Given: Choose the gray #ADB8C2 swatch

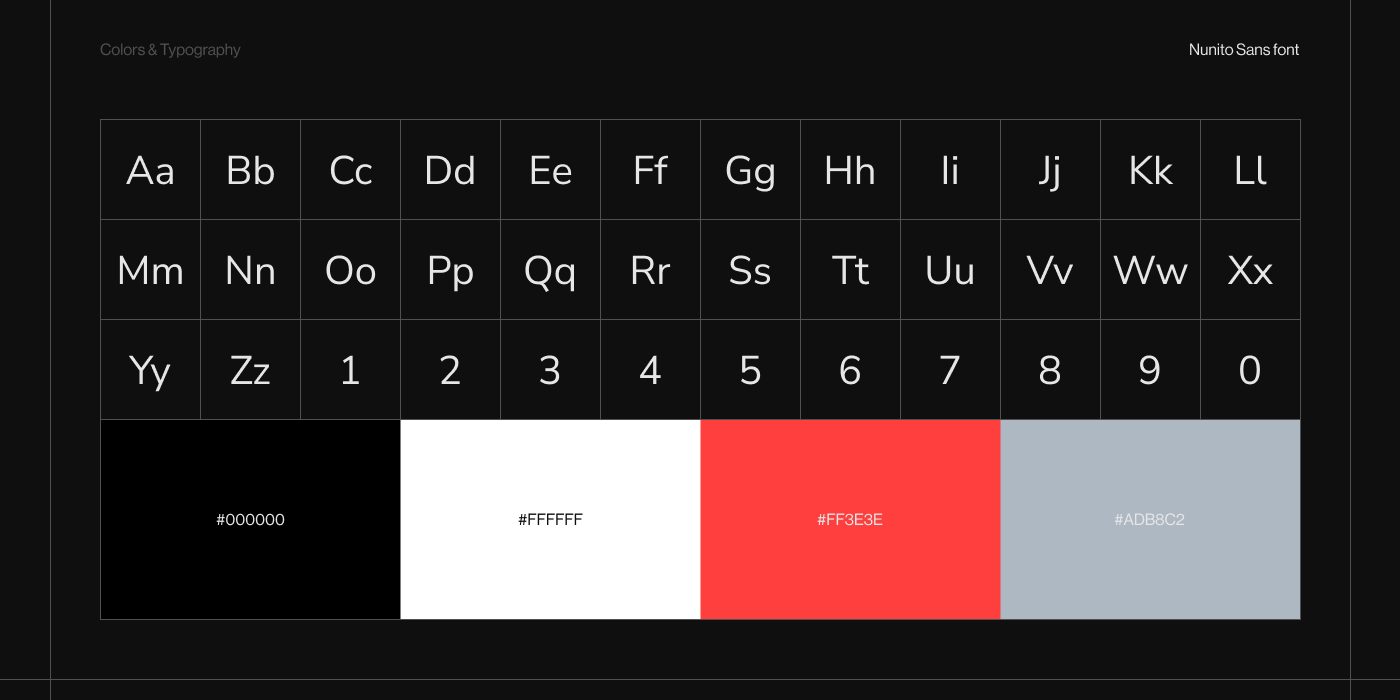Looking at the screenshot, I should (1150, 519).
